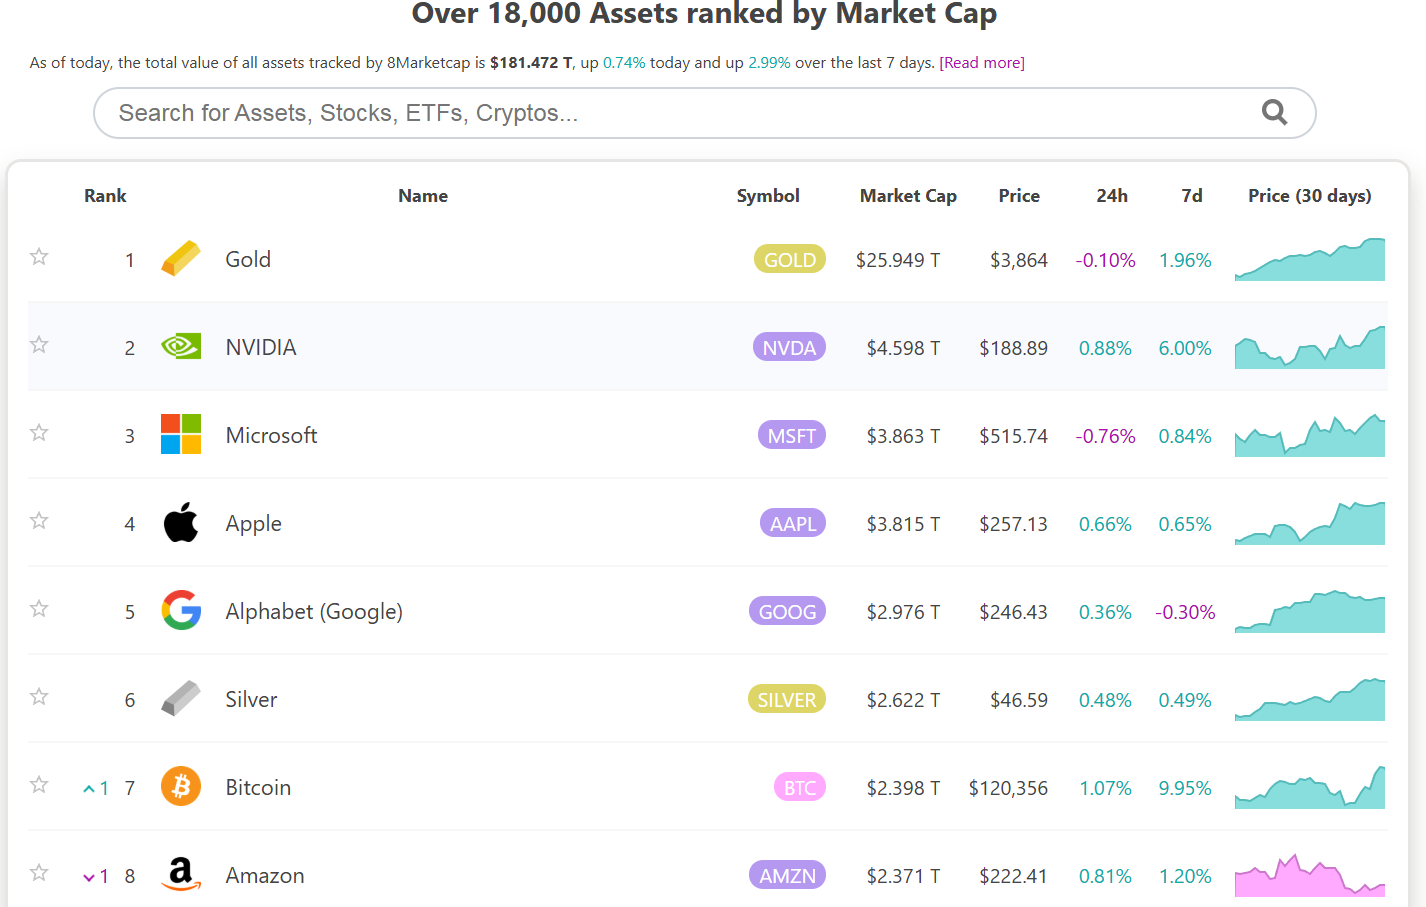
Task: Open the NVIDIA logo icon
Action: pyautogui.click(x=181, y=347)
